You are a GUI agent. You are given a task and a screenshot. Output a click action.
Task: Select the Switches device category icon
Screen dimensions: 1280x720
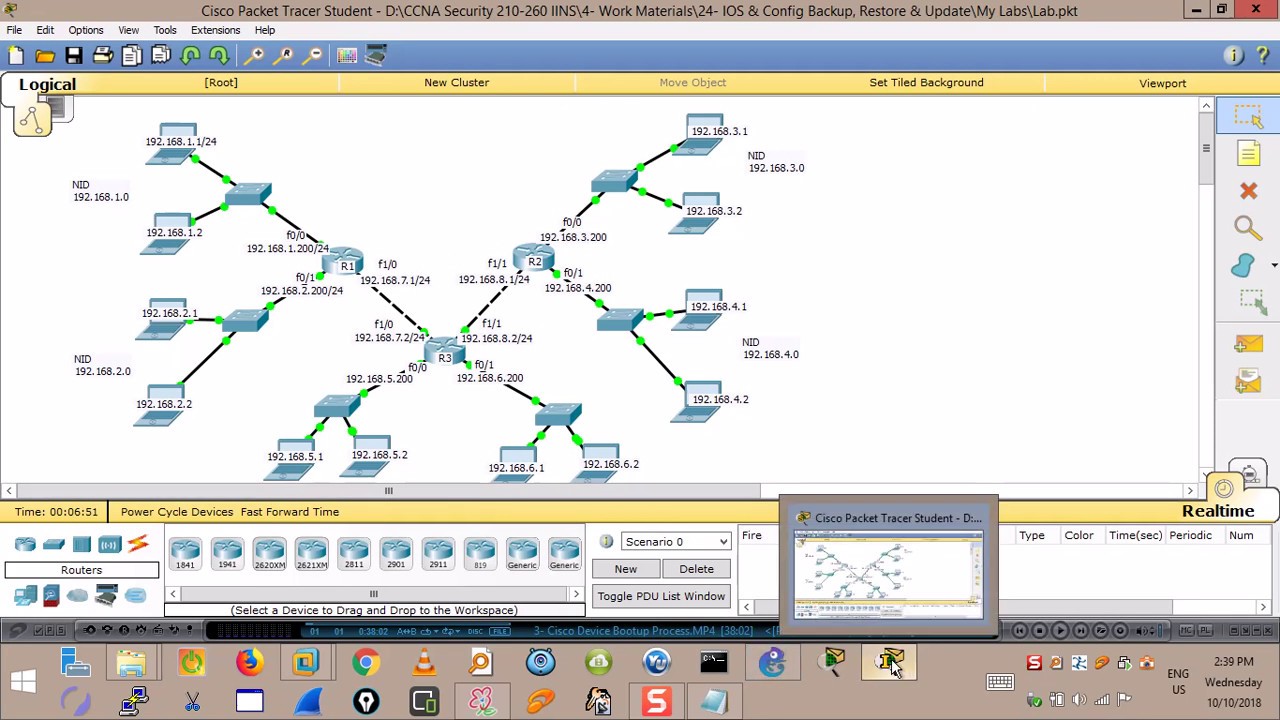pyautogui.click(x=54, y=544)
